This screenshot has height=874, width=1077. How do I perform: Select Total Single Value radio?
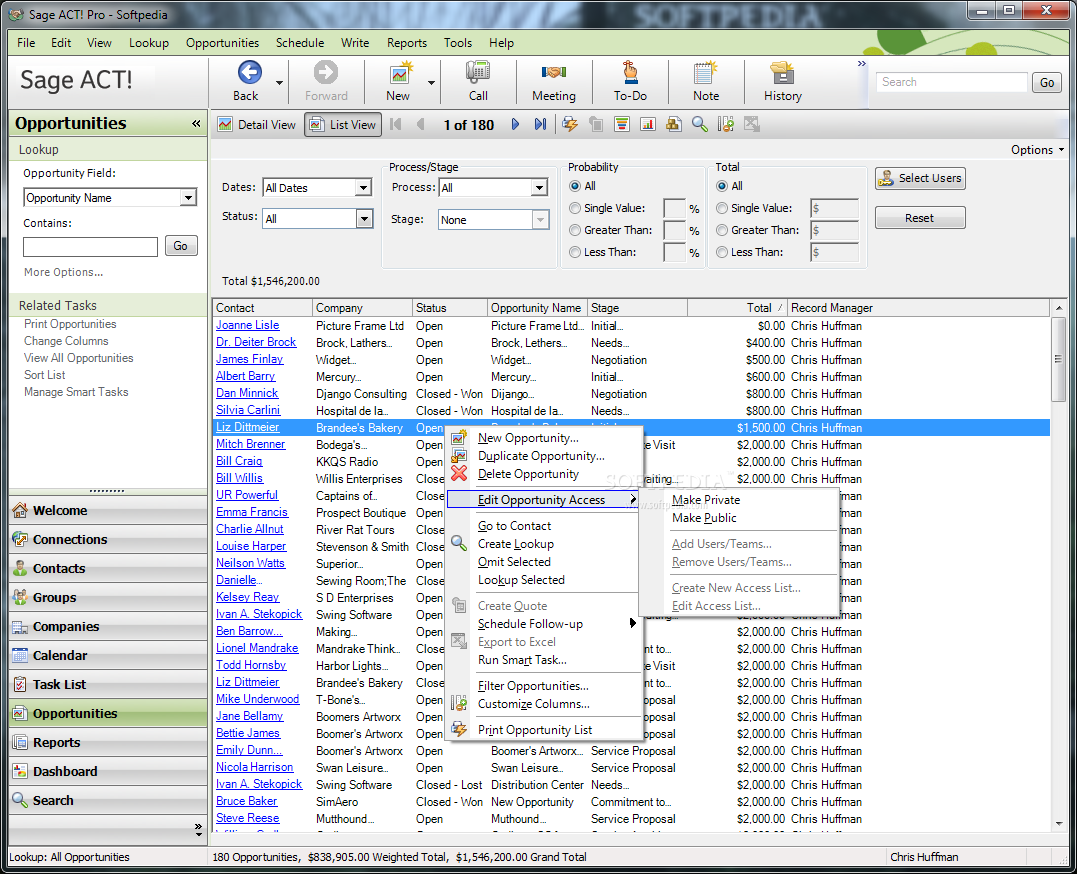[x=722, y=208]
